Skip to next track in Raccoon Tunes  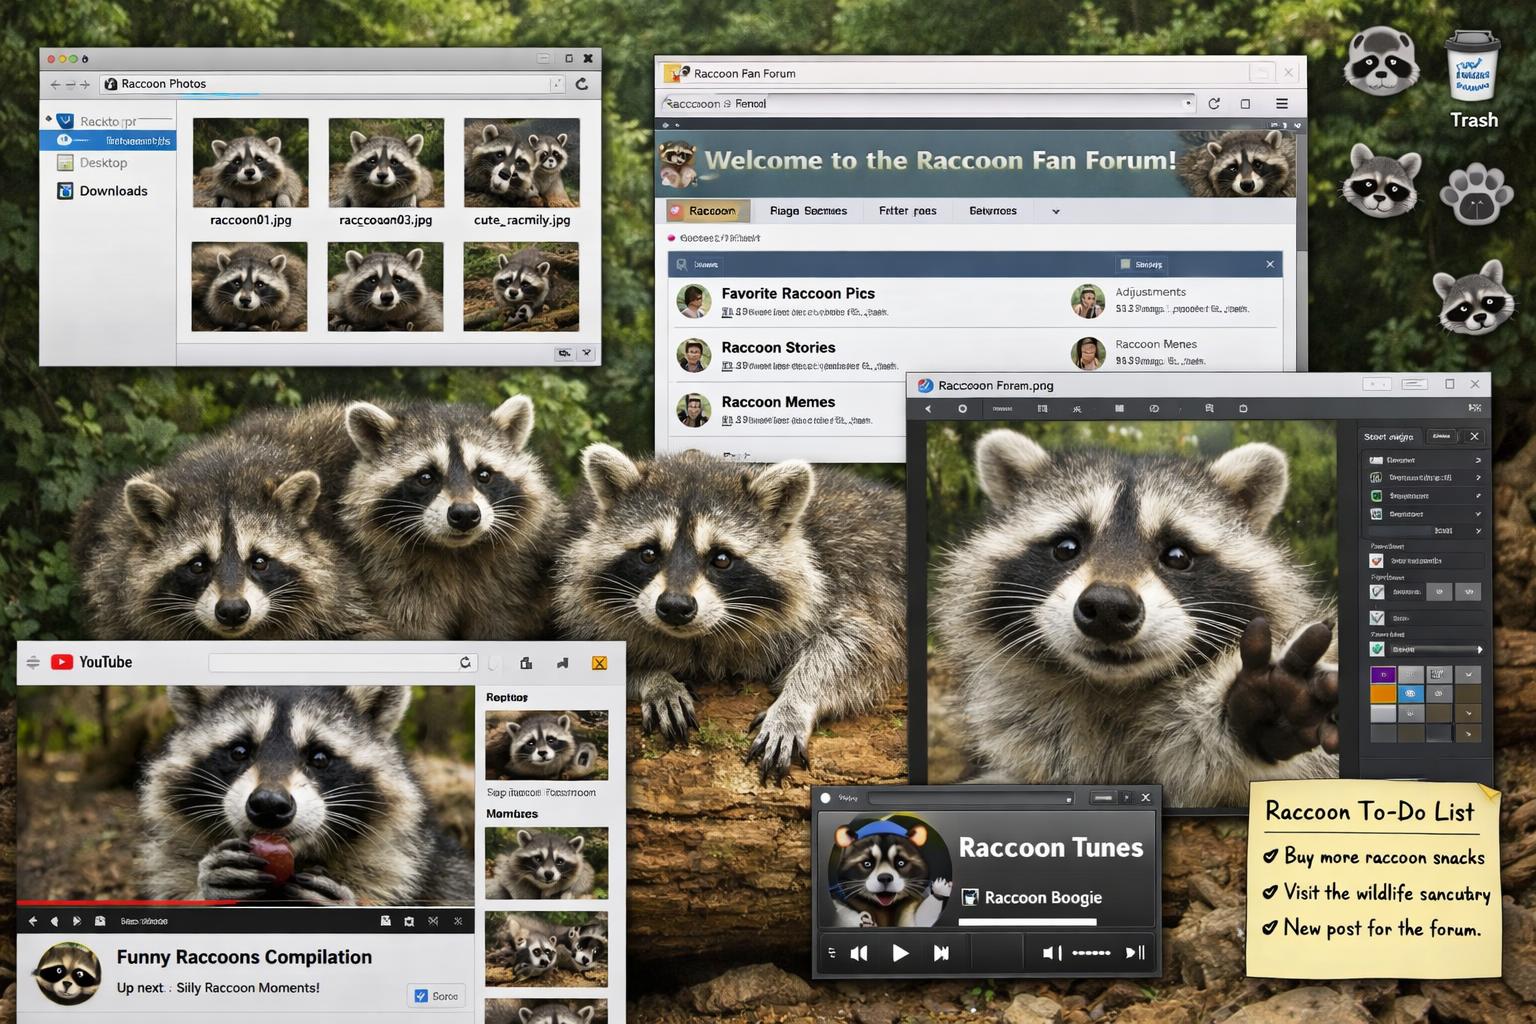click(x=941, y=953)
